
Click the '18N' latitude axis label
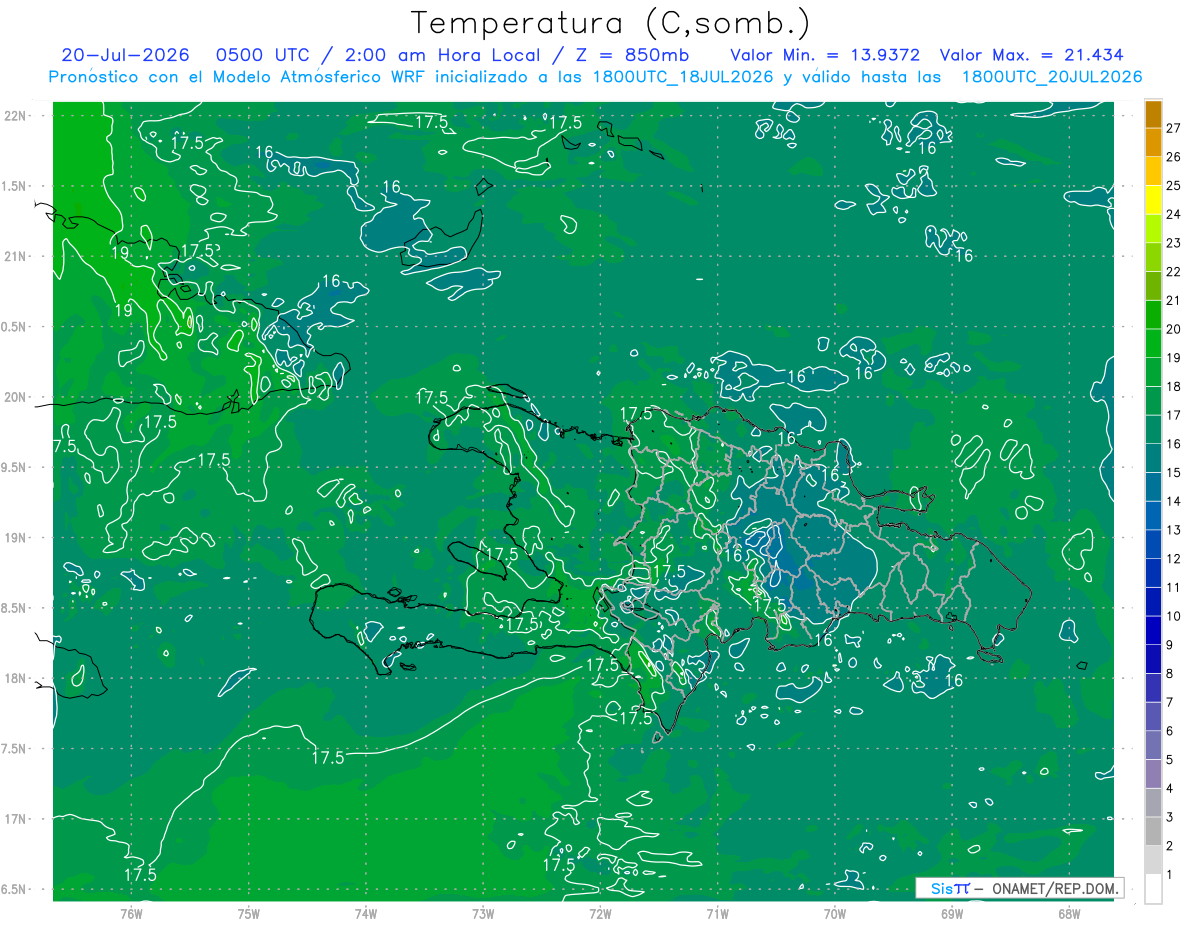coord(15,678)
